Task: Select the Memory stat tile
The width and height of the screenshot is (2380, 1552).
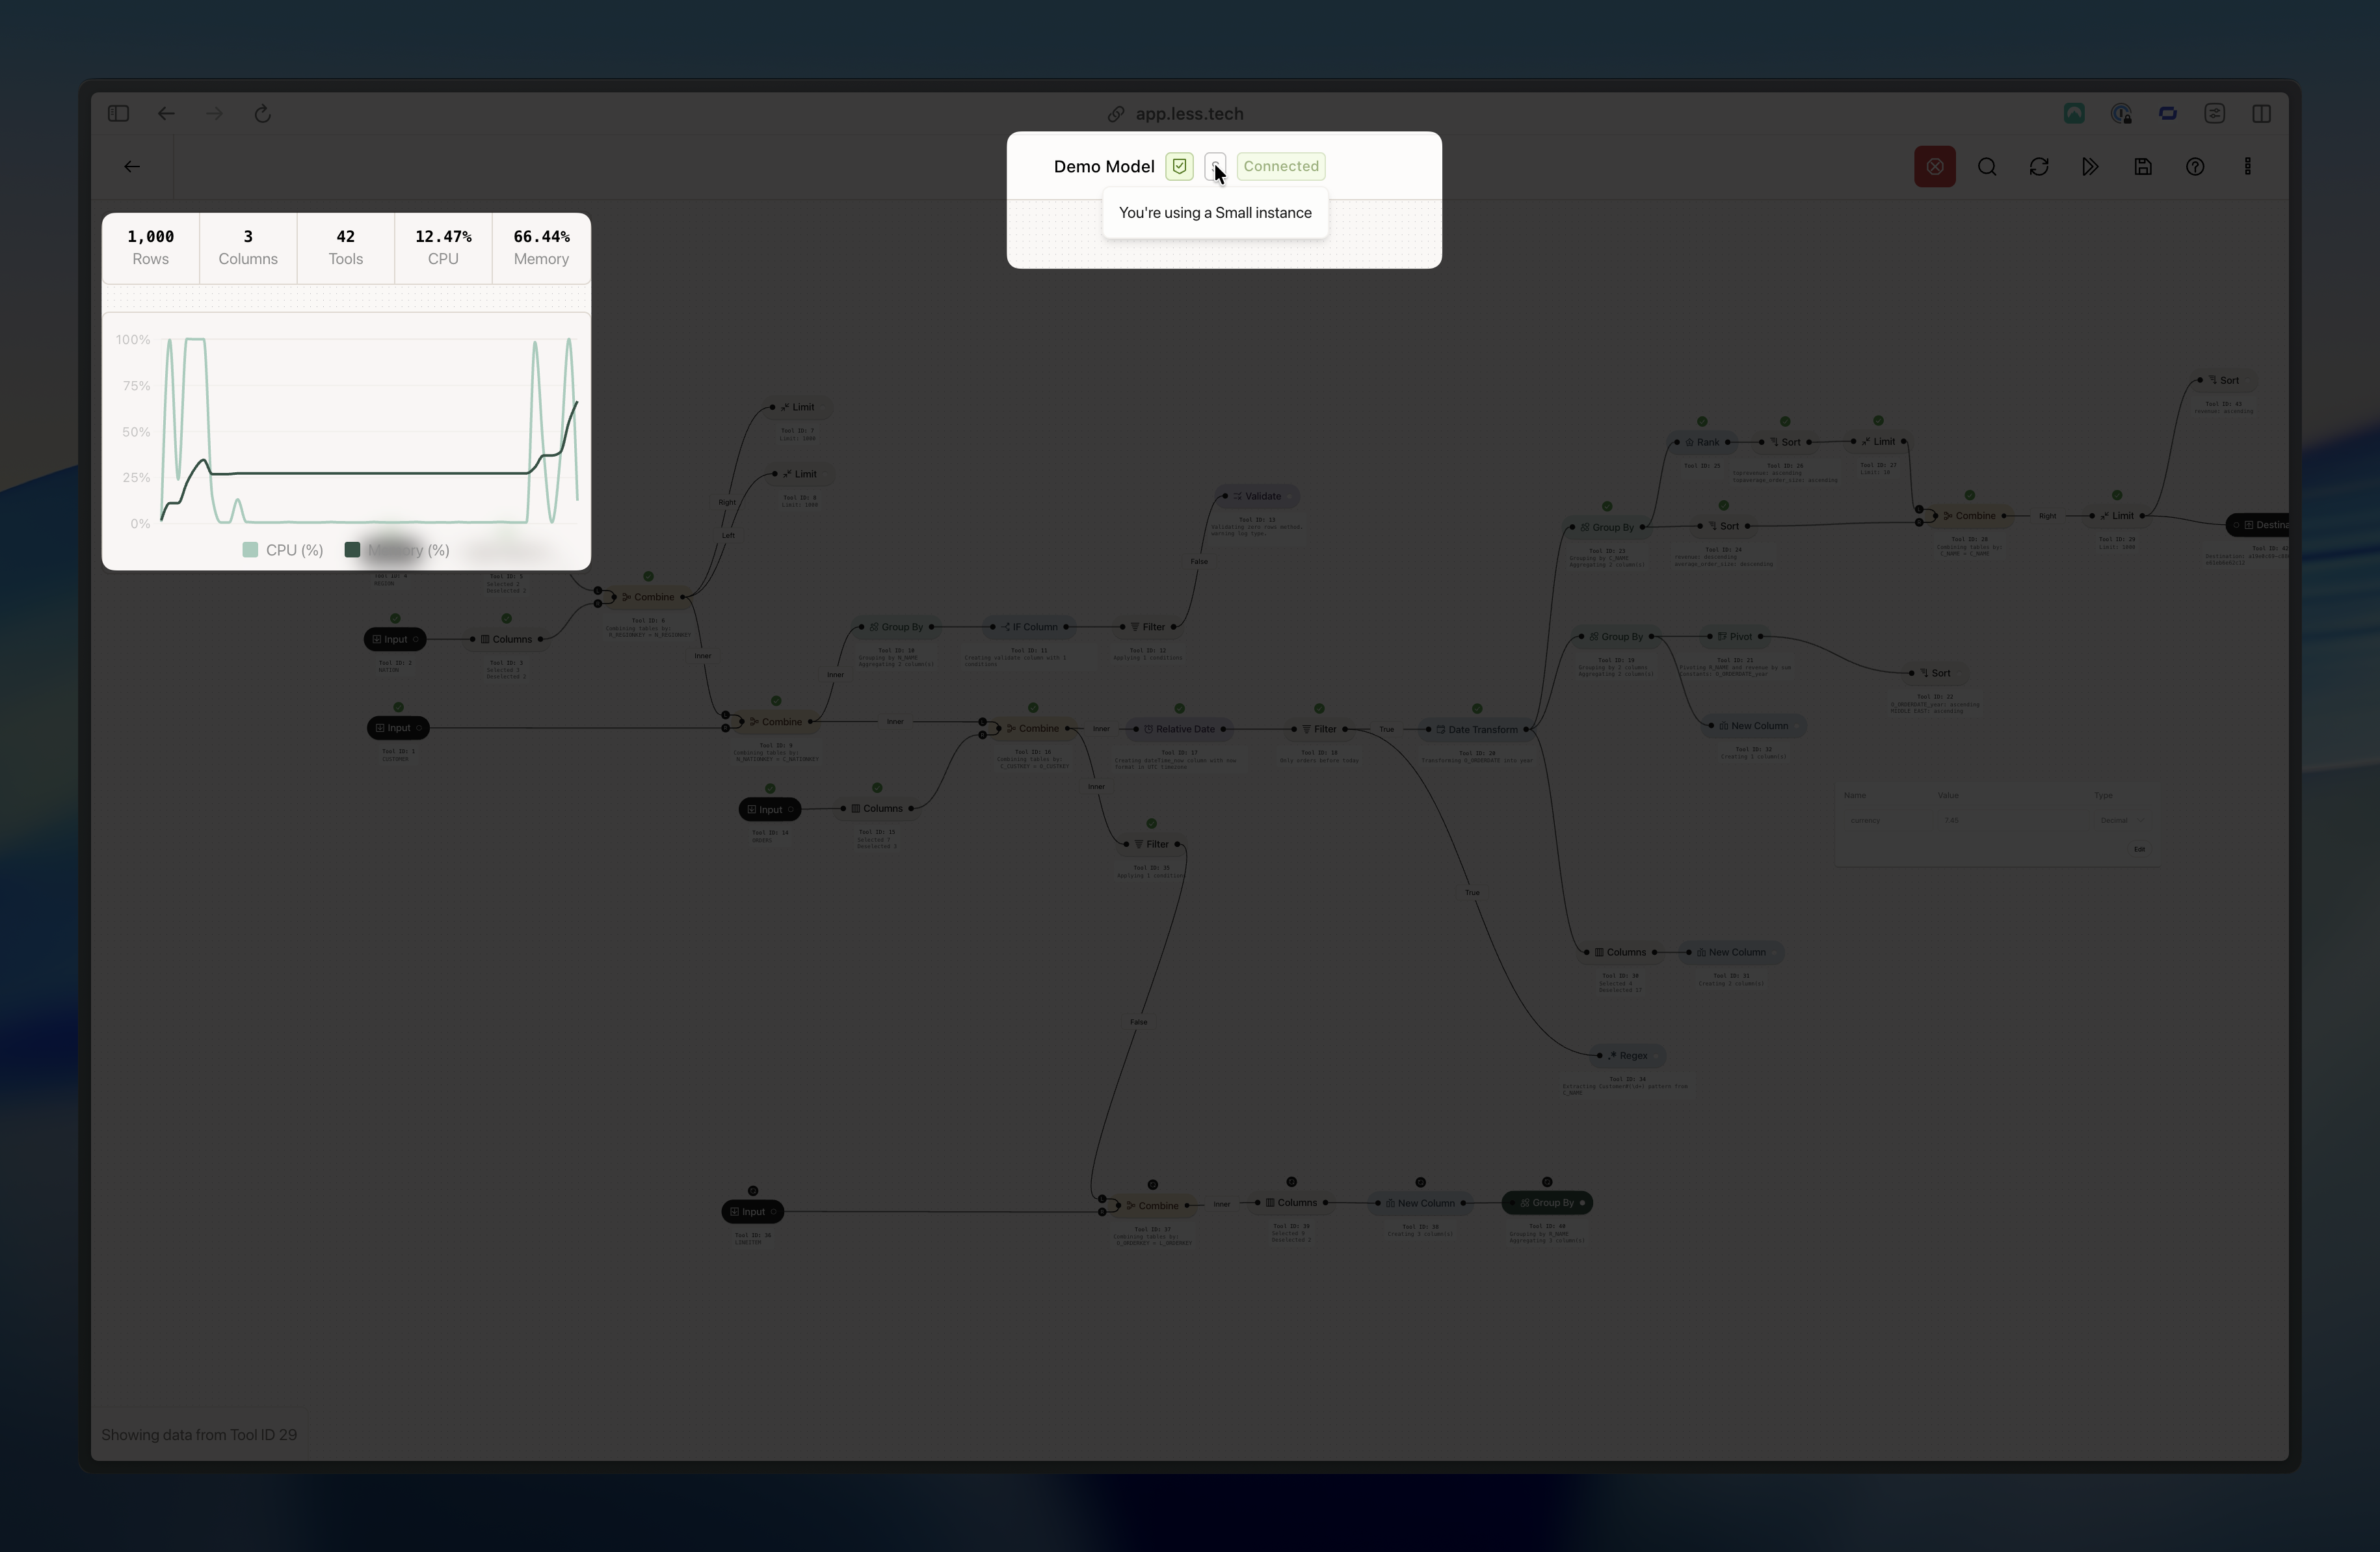Action: pyautogui.click(x=541, y=247)
